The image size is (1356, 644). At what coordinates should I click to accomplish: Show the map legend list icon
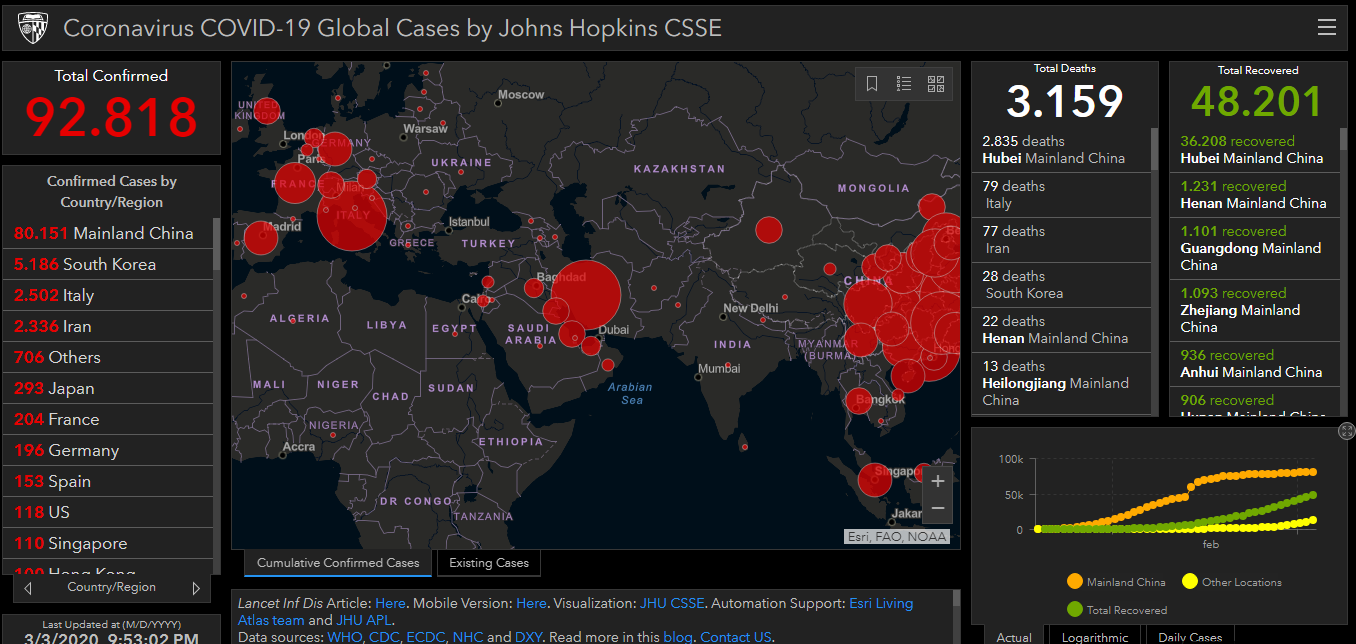point(904,84)
